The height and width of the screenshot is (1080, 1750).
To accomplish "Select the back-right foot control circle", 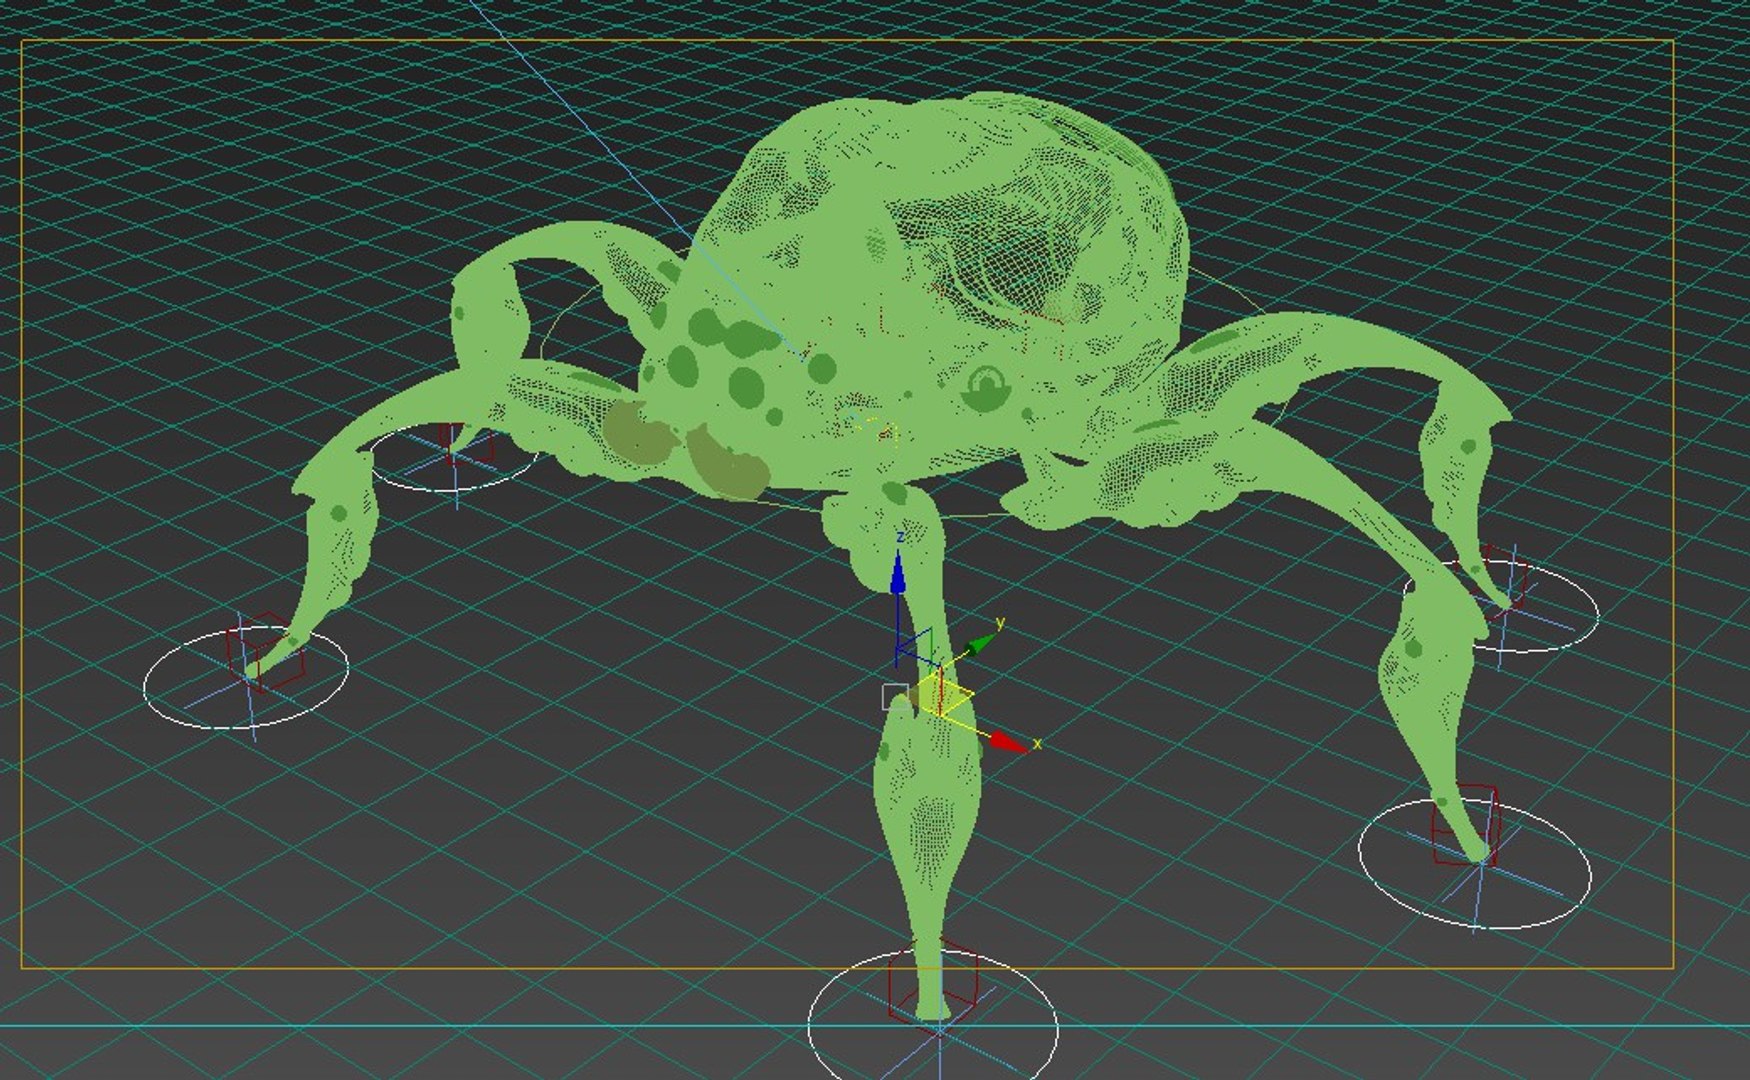I will (1501, 605).
